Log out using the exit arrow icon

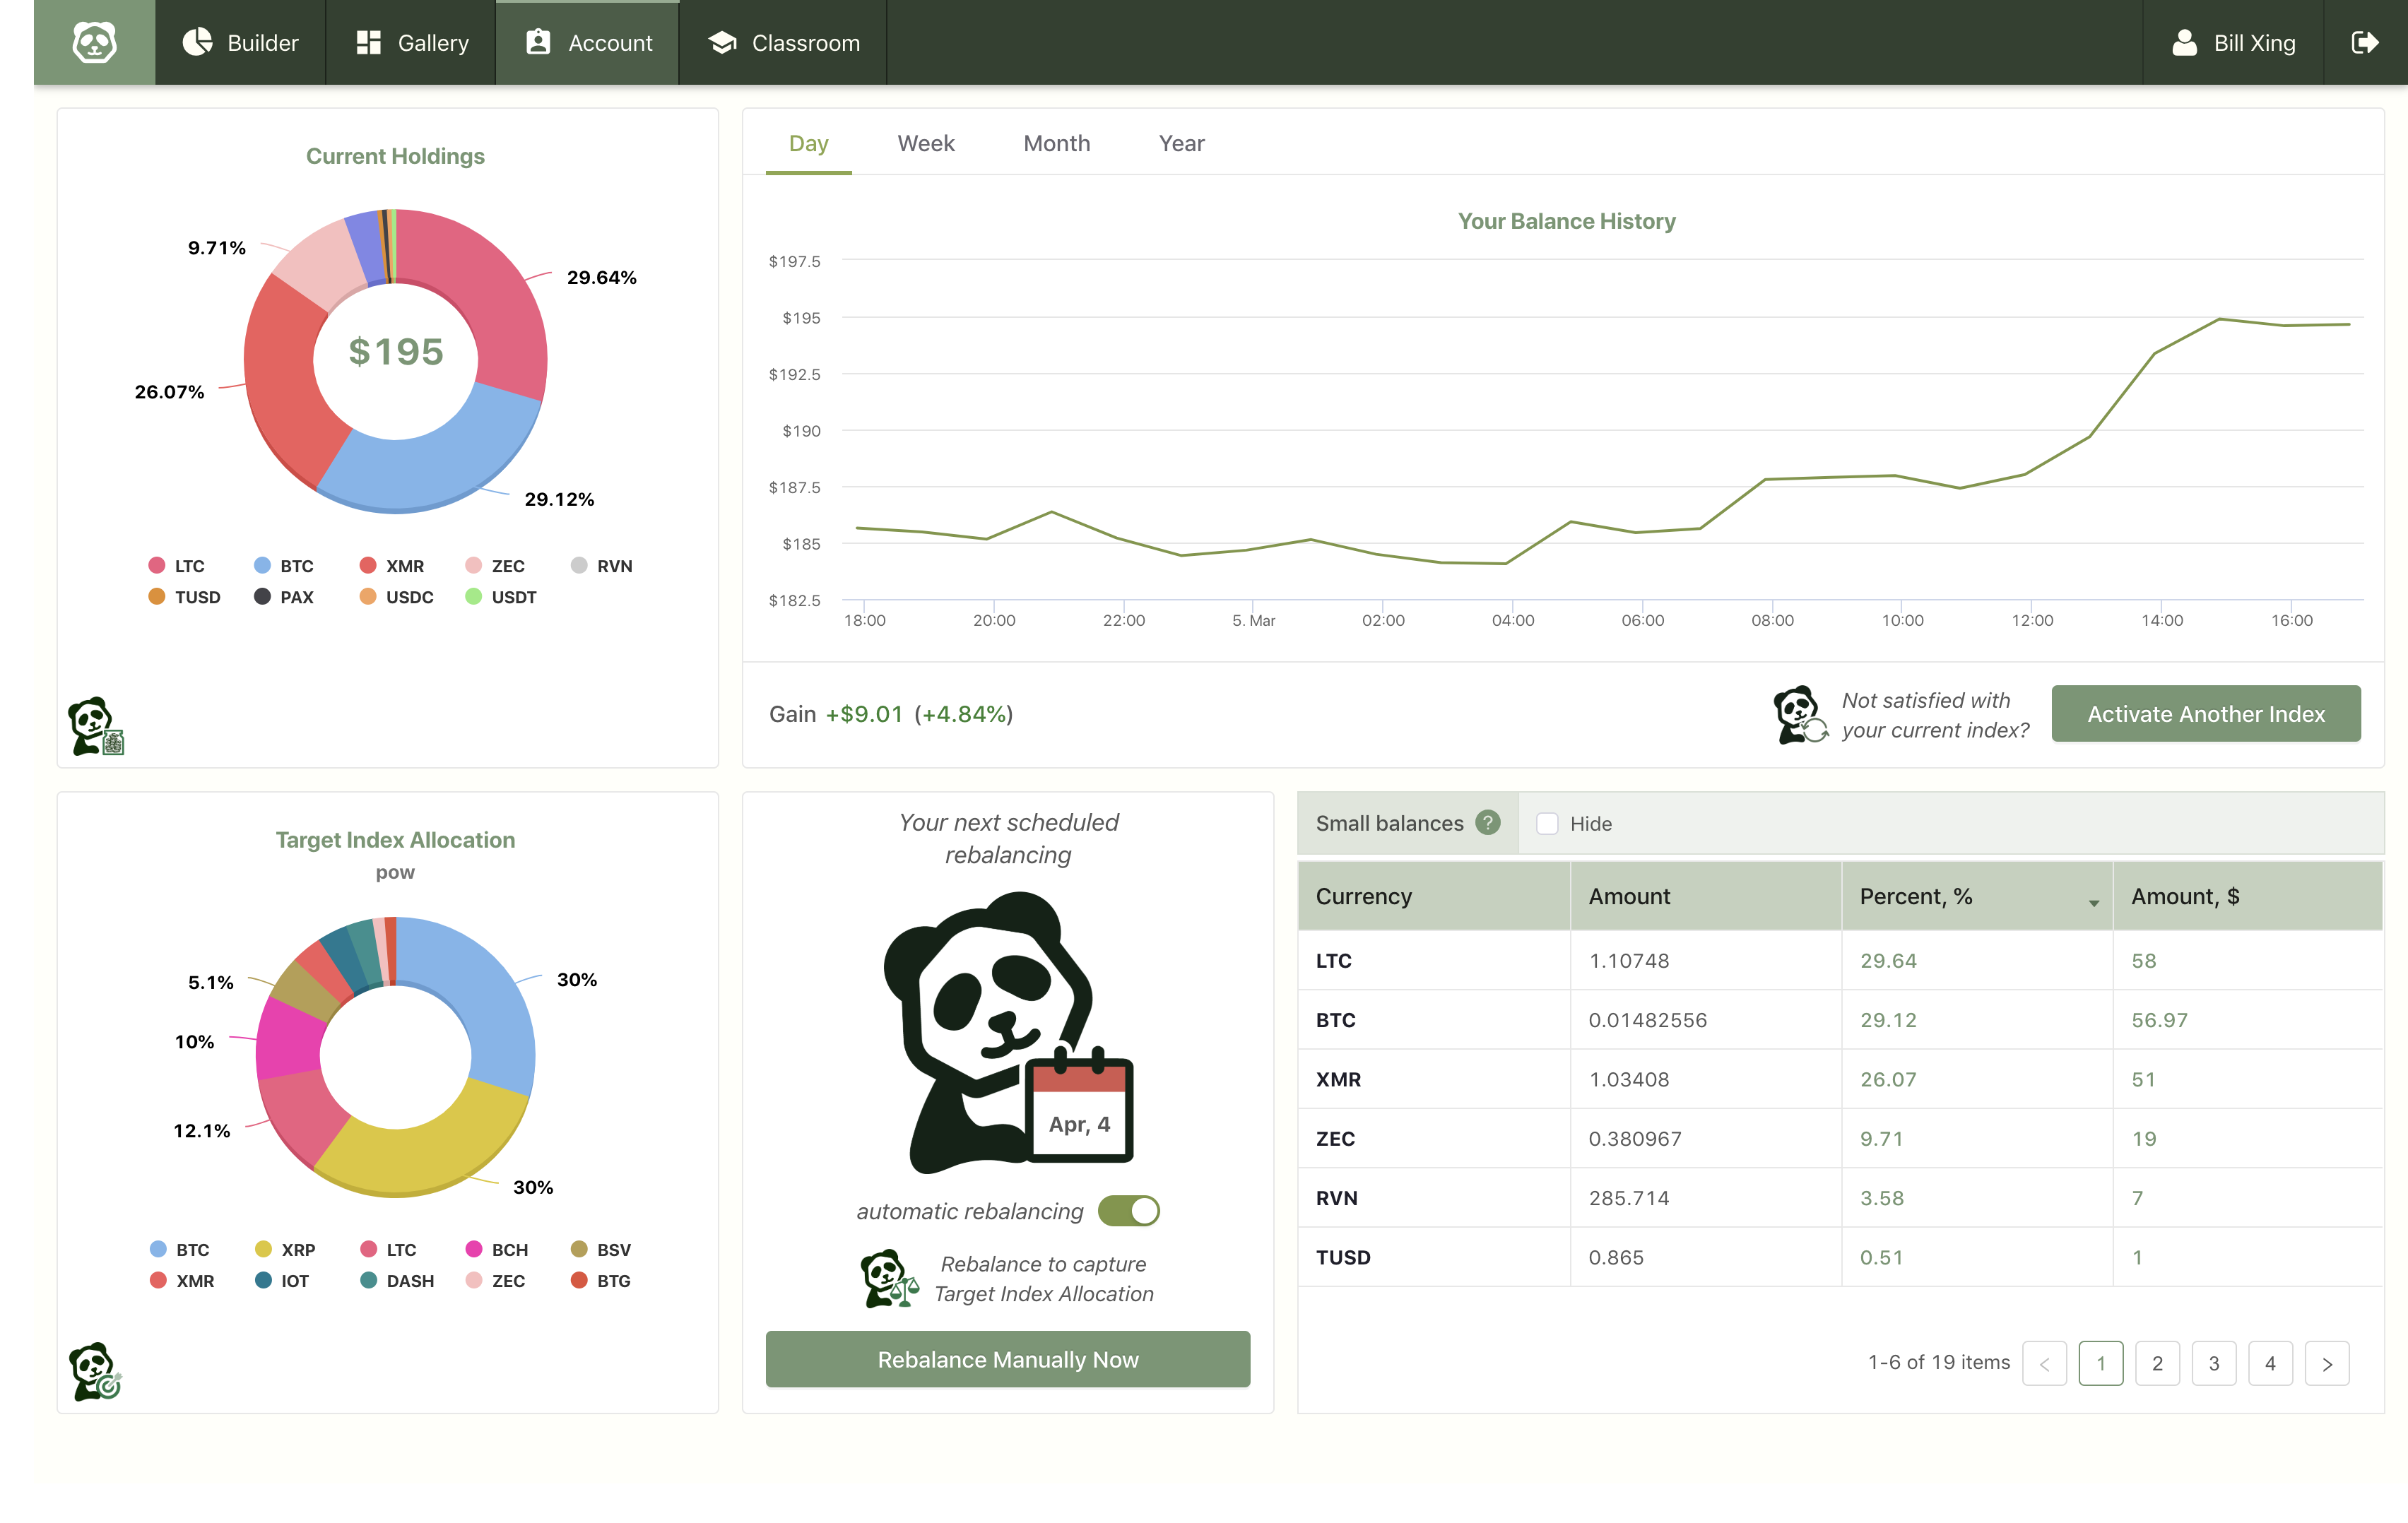[x=2368, y=42]
